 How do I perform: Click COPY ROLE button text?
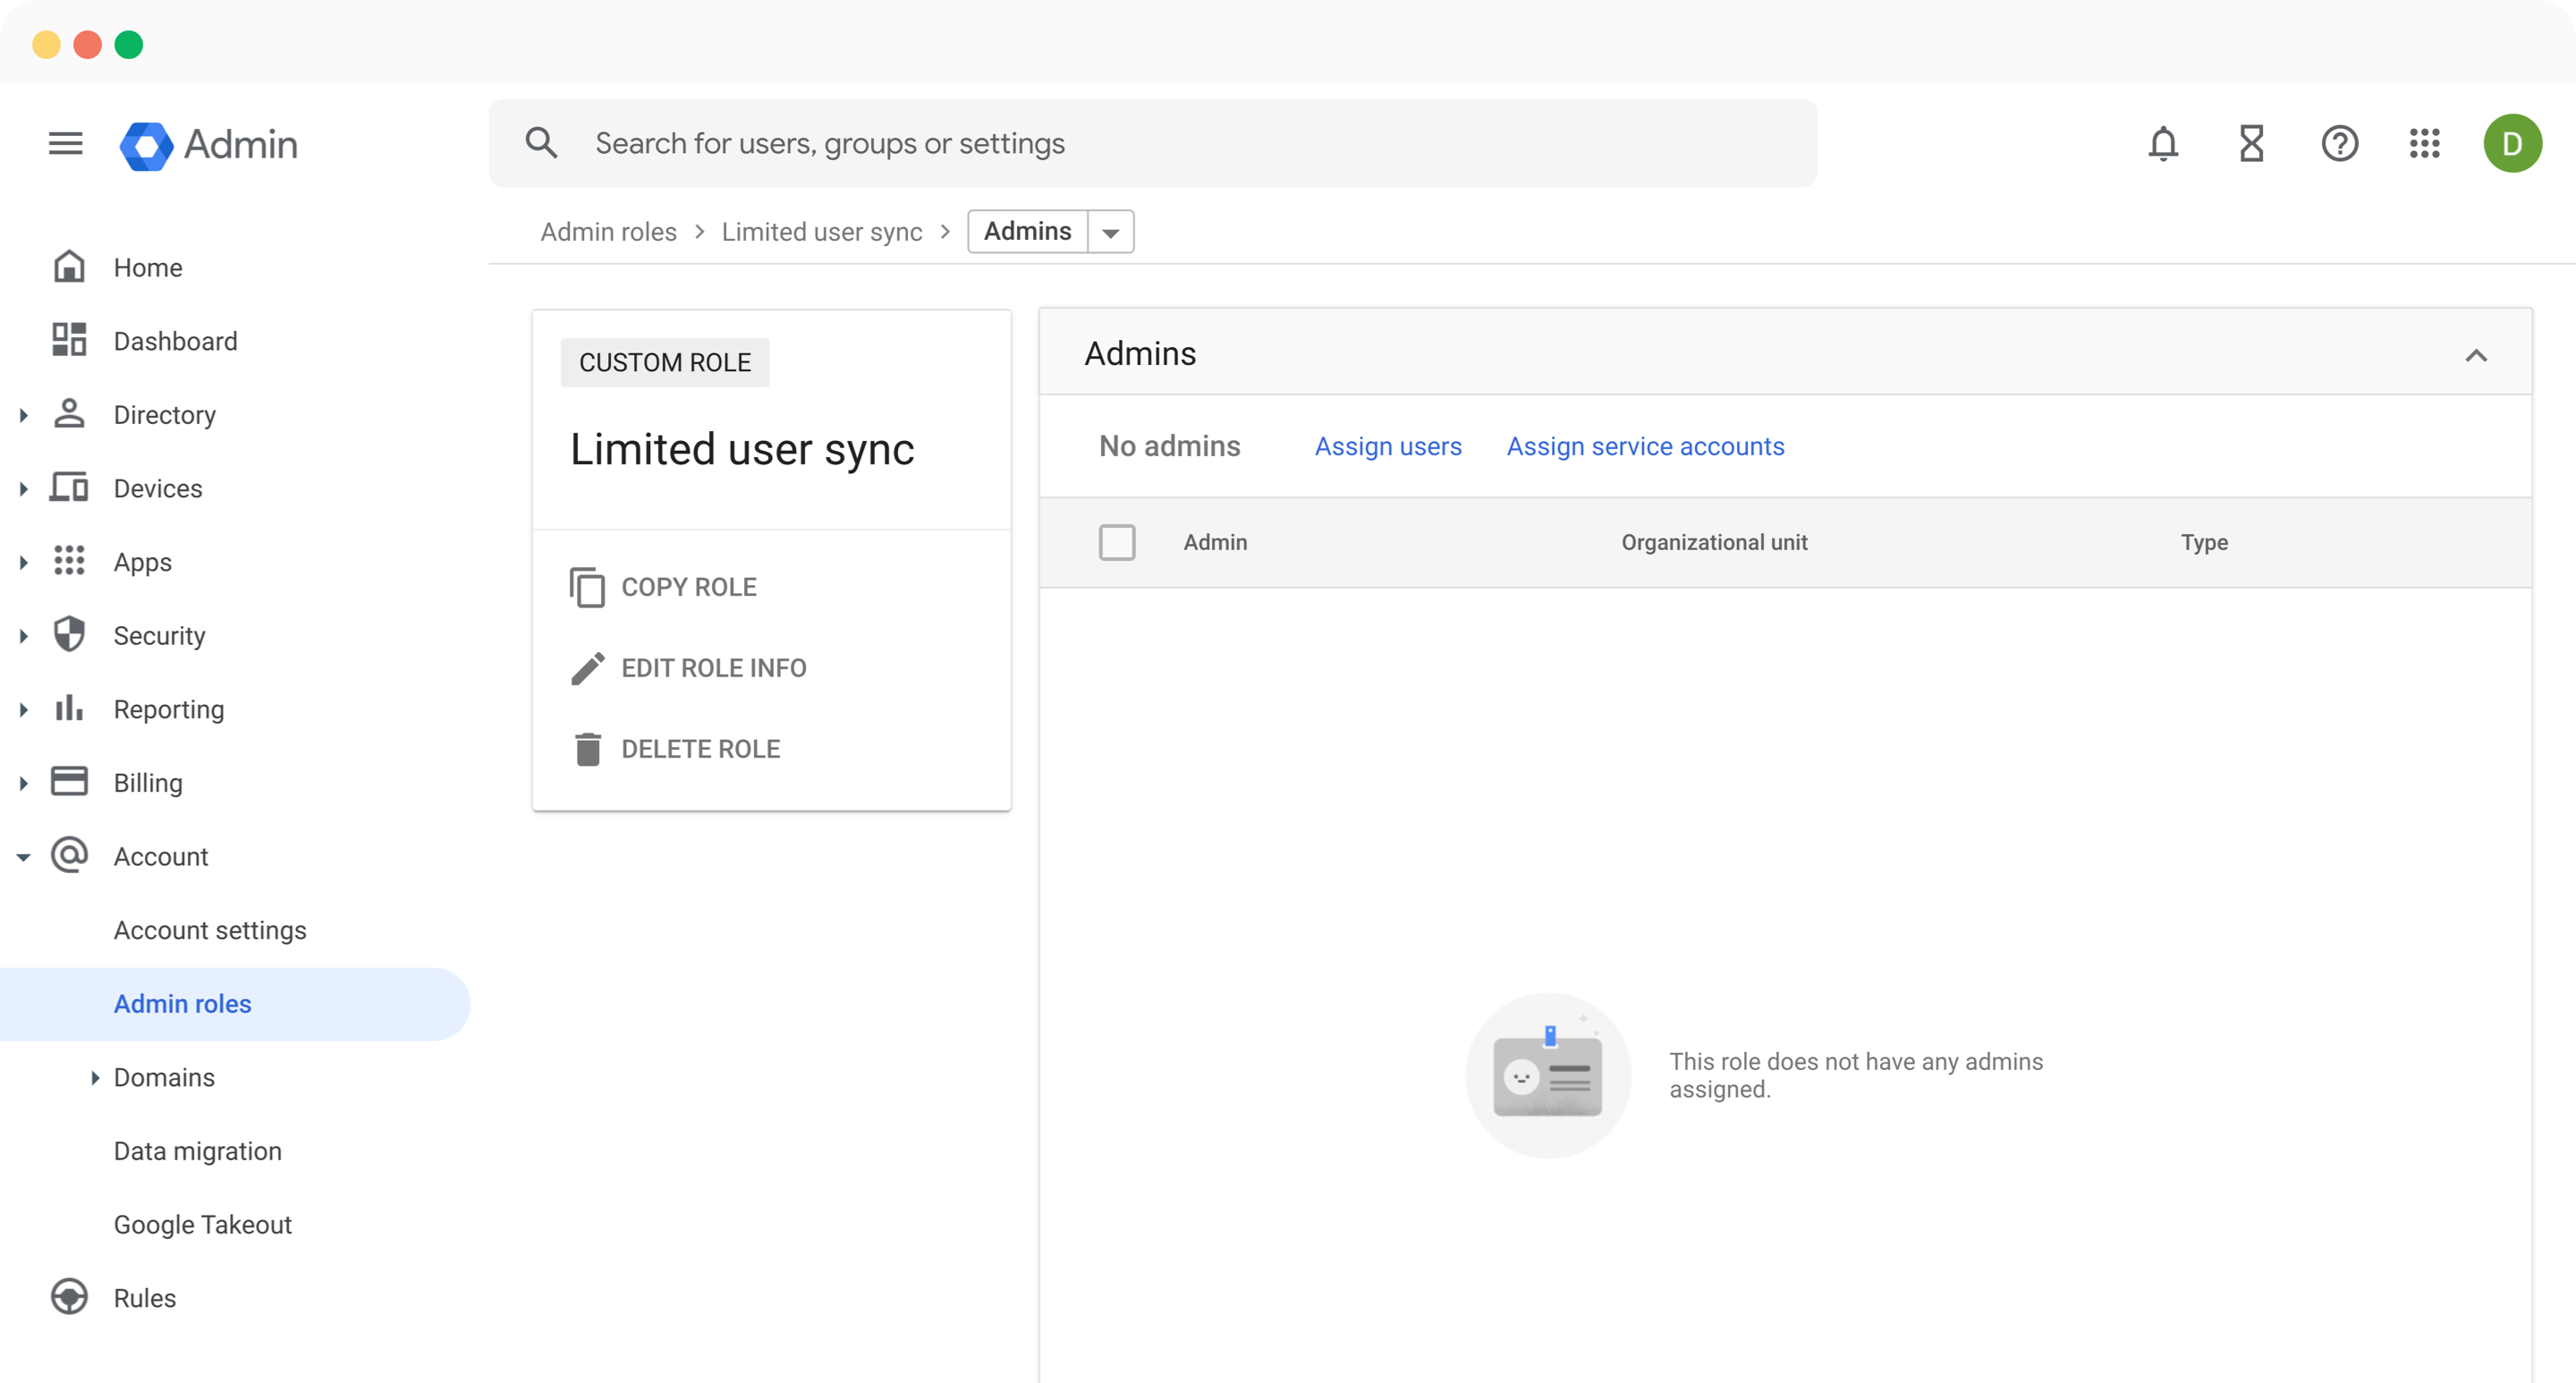689,587
